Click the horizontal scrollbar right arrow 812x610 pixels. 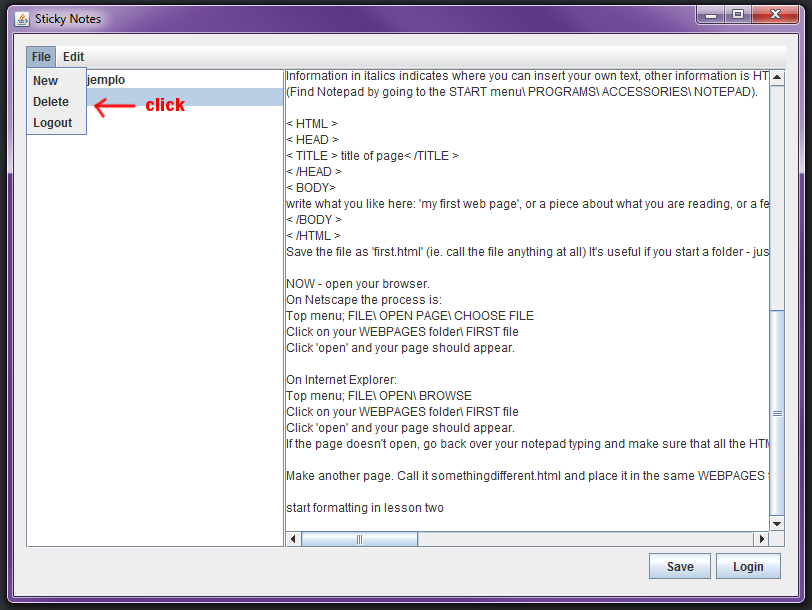(761, 539)
